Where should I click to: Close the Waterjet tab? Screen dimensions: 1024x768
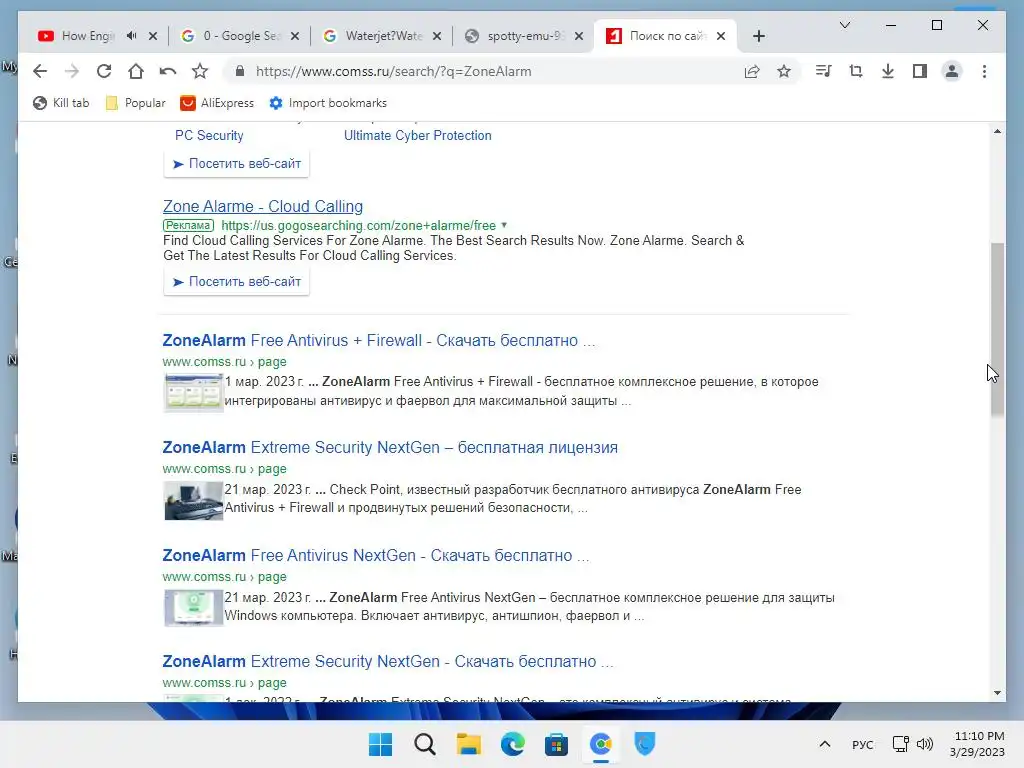[437, 36]
